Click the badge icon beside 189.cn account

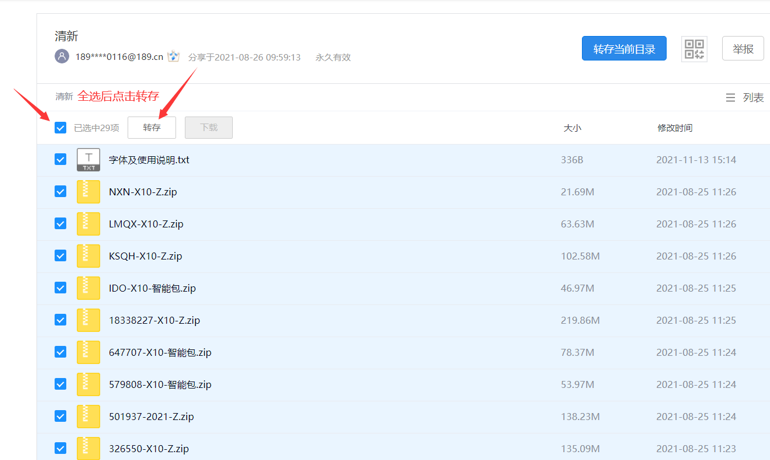pyautogui.click(x=174, y=57)
